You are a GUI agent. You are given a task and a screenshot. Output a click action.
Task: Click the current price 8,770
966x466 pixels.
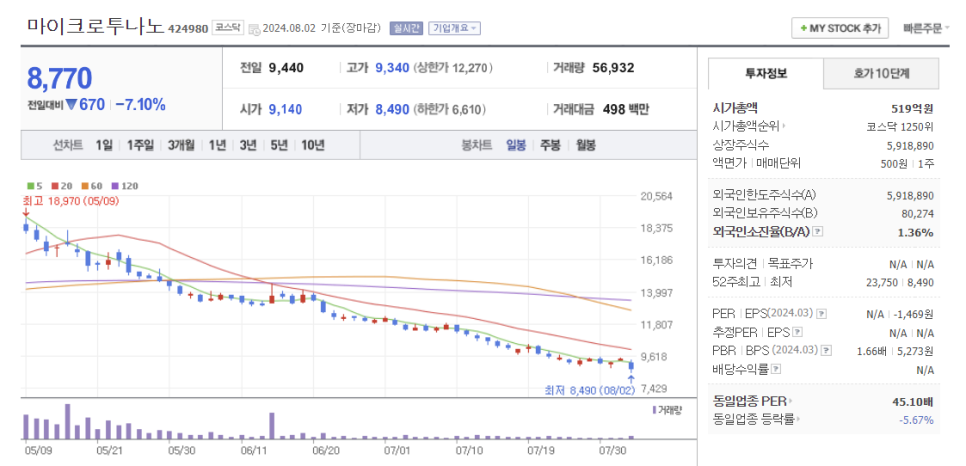(x=59, y=78)
